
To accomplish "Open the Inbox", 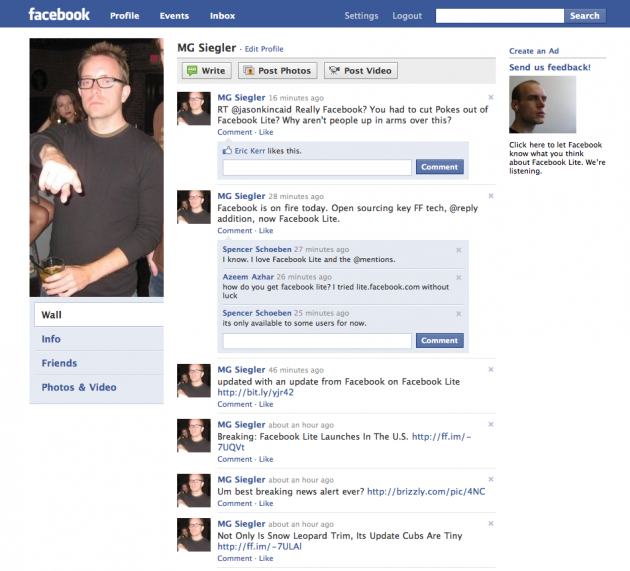I will (x=222, y=16).
